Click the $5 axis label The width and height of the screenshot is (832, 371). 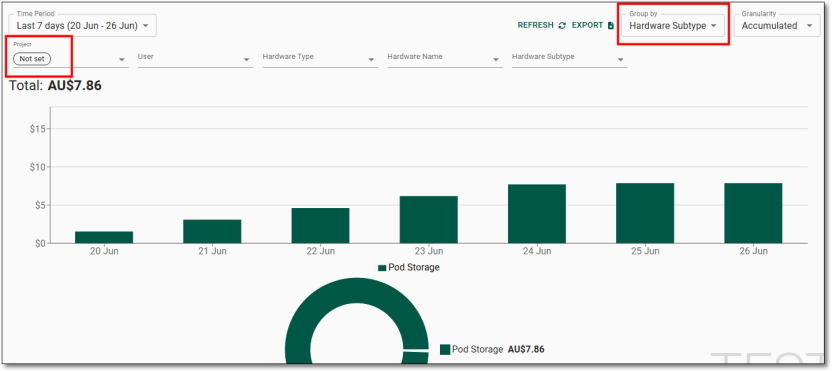point(41,205)
